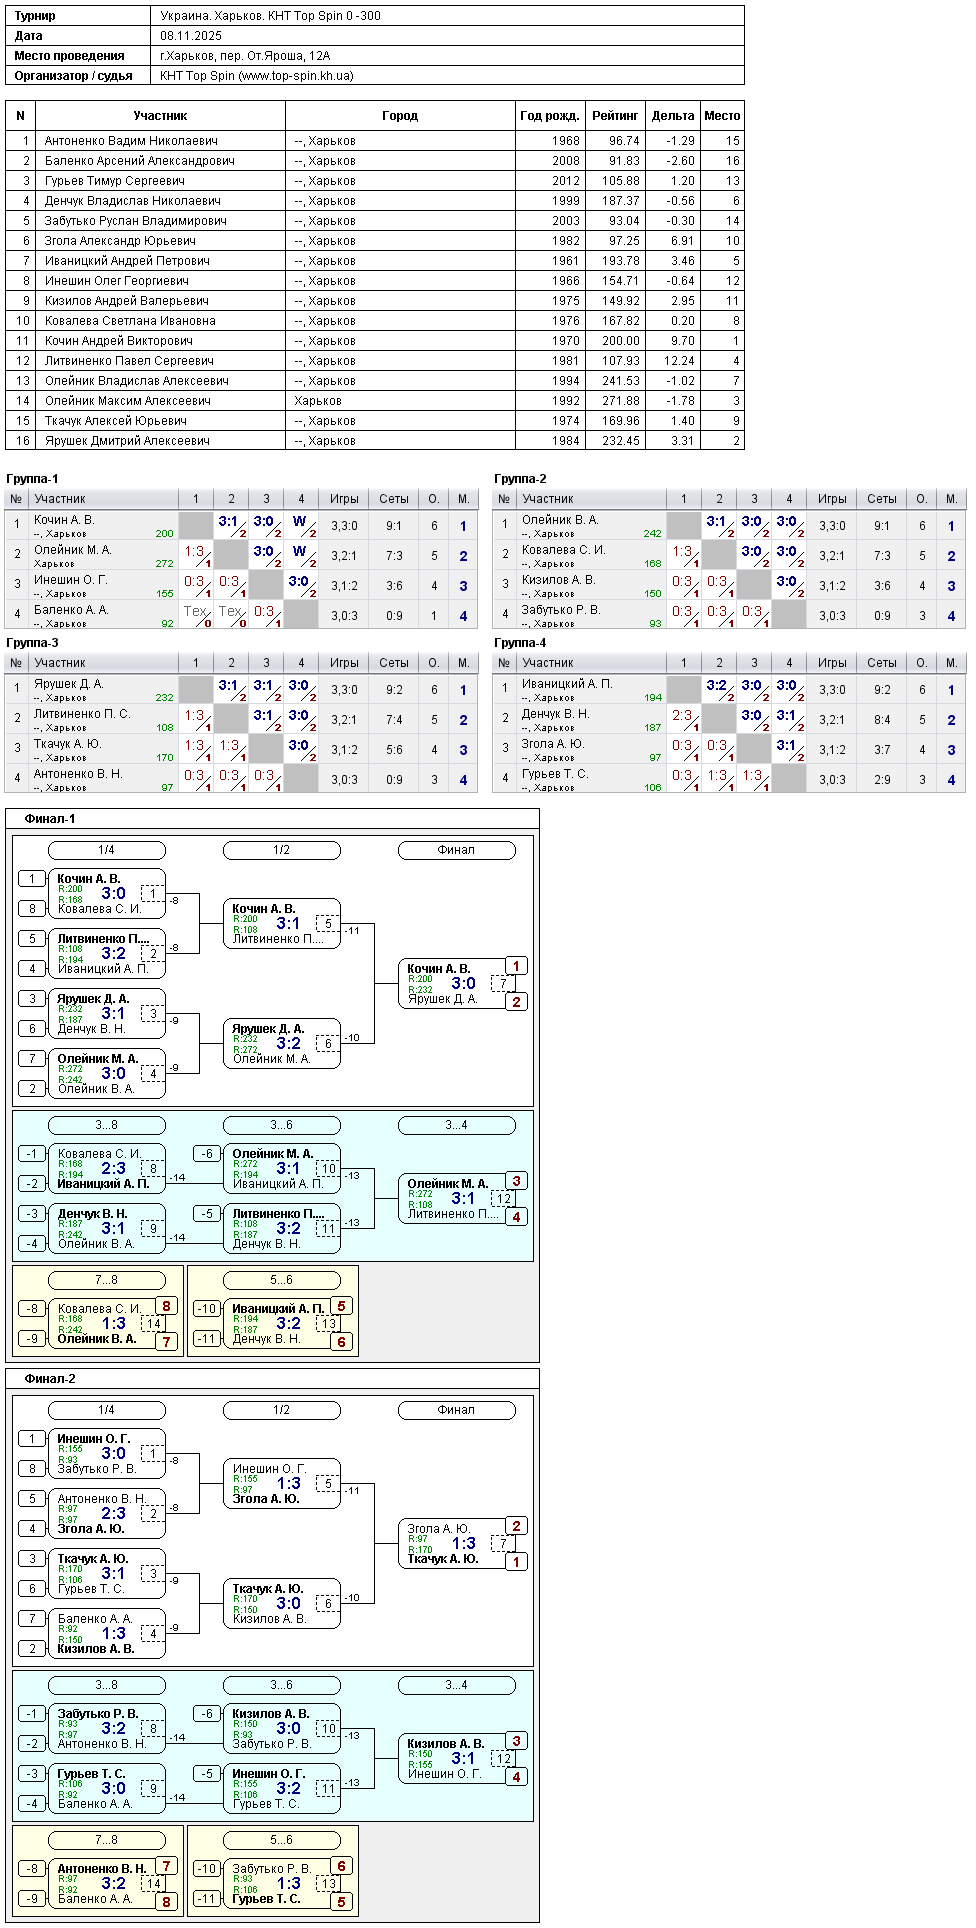Select participant Инешин Олег Георгиевич

[x=117, y=281]
